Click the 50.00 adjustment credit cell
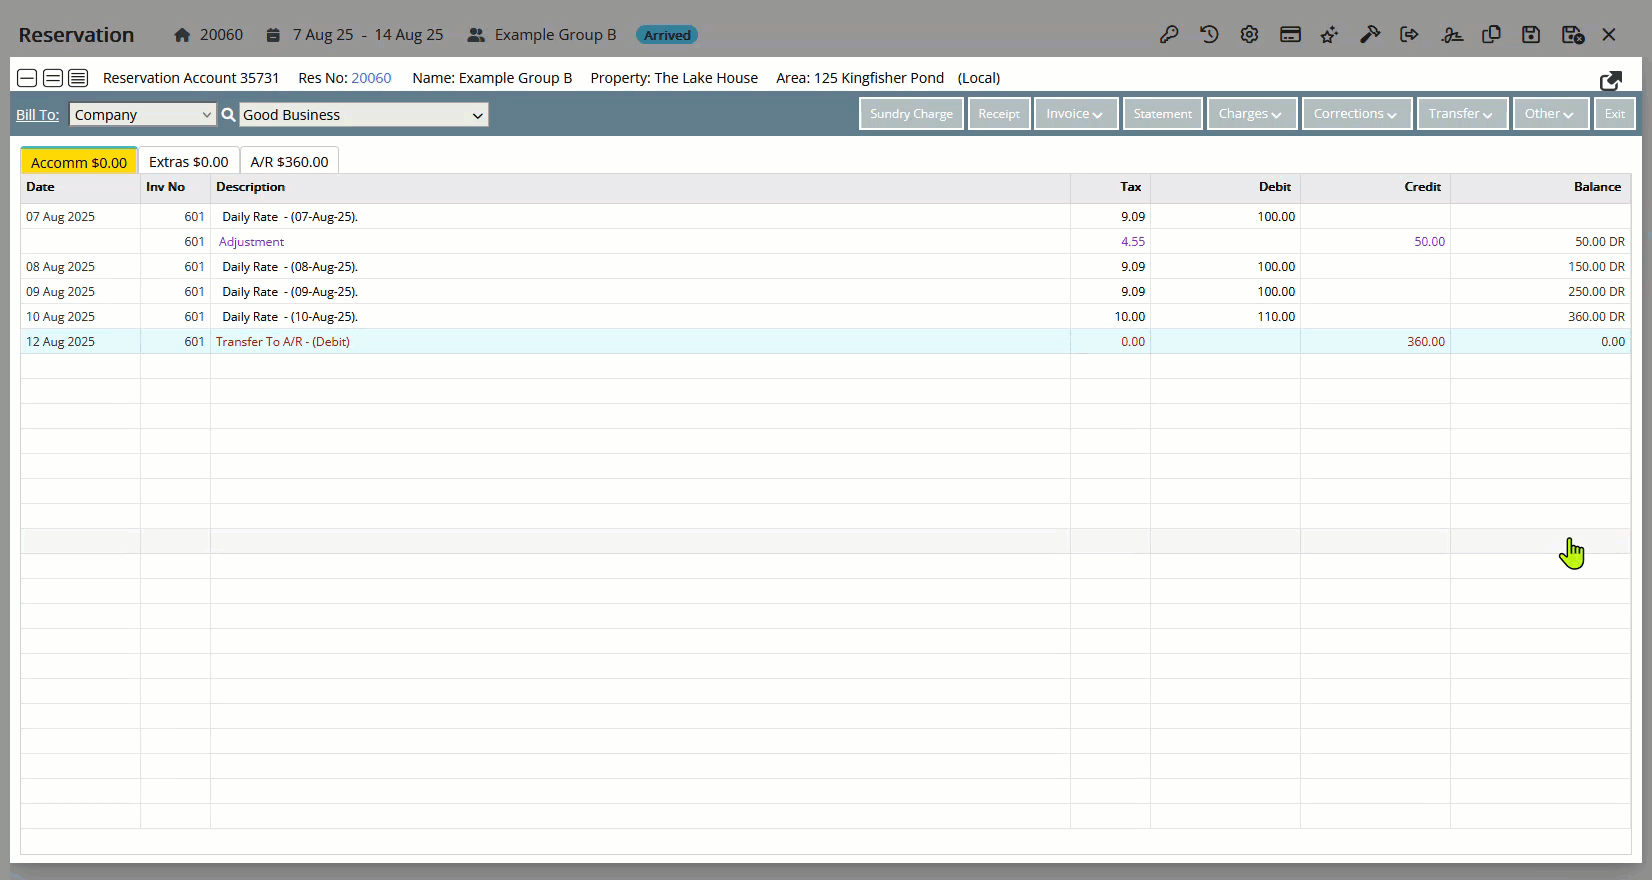The image size is (1652, 880). (x=1375, y=241)
